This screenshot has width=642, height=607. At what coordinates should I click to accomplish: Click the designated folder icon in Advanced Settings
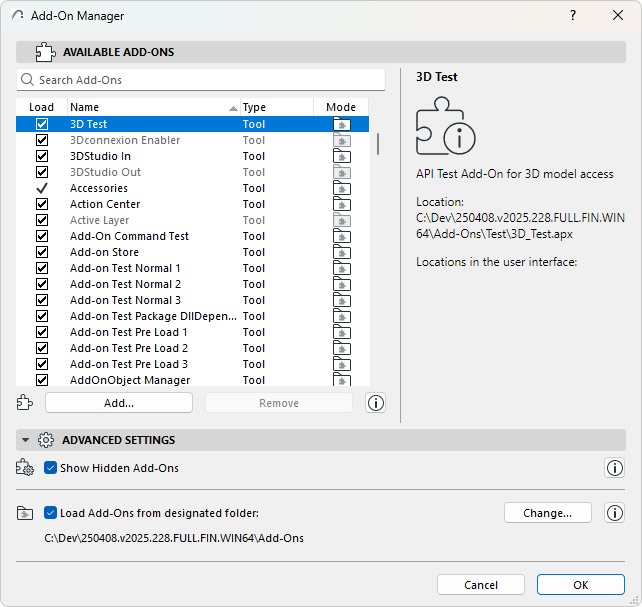[x=25, y=512]
